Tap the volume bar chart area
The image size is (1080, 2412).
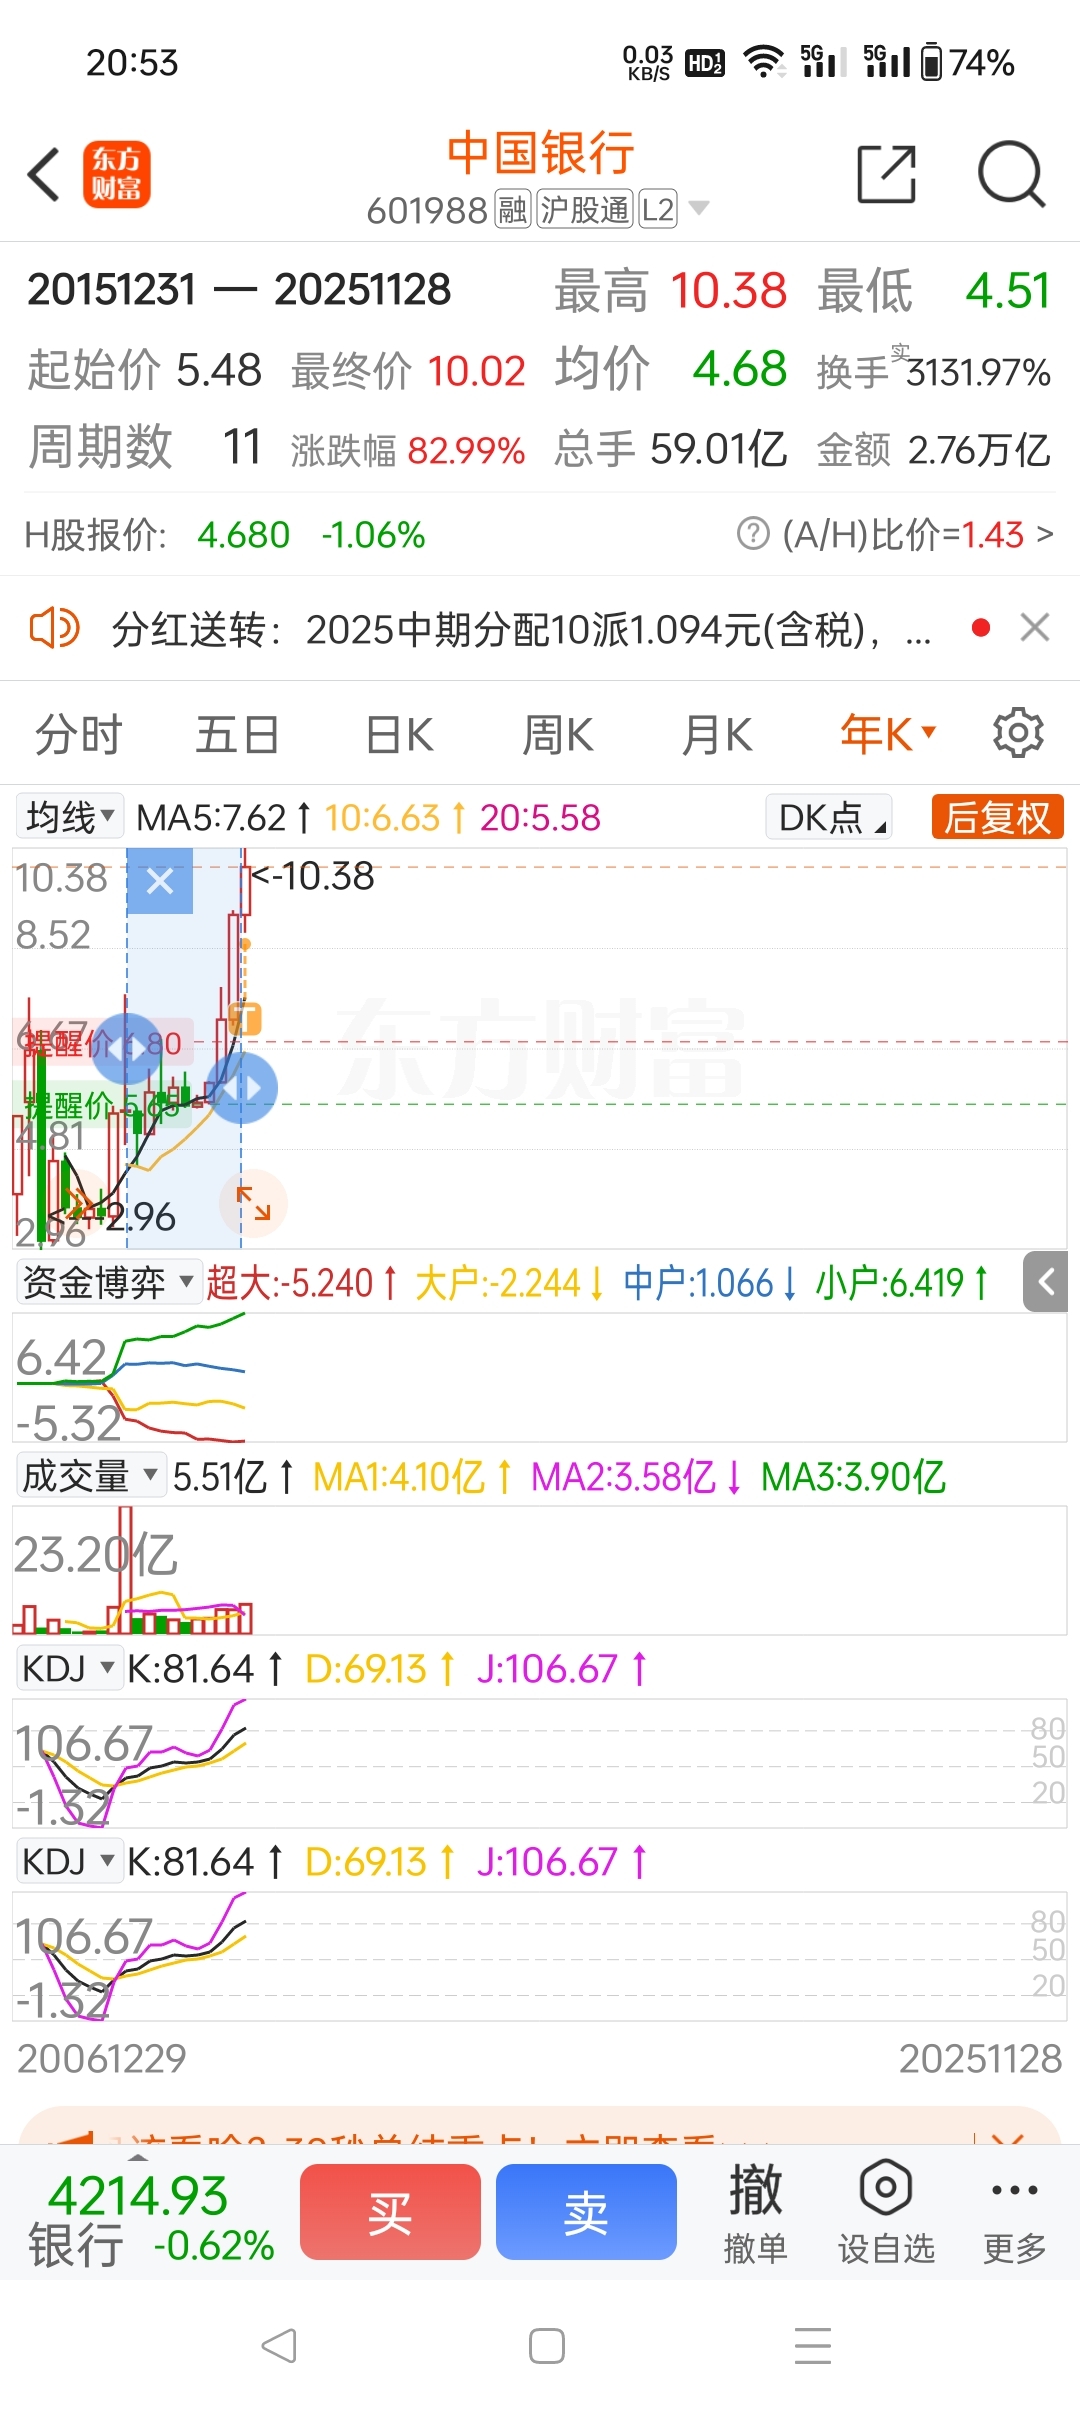540,1570
